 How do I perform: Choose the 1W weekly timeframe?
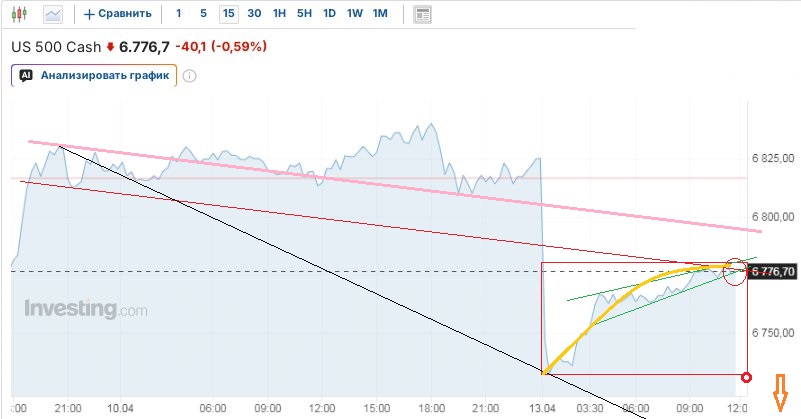click(x=354, y=14)
